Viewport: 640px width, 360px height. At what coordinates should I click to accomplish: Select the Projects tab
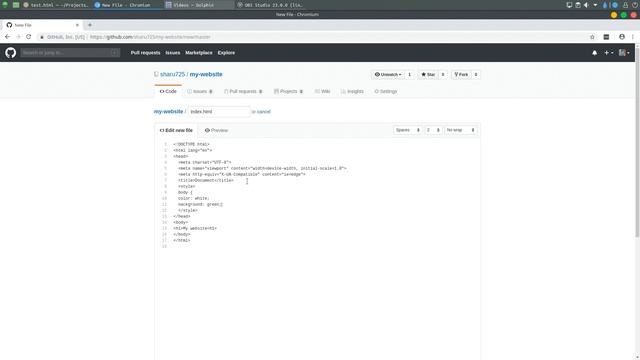[289, 91]
